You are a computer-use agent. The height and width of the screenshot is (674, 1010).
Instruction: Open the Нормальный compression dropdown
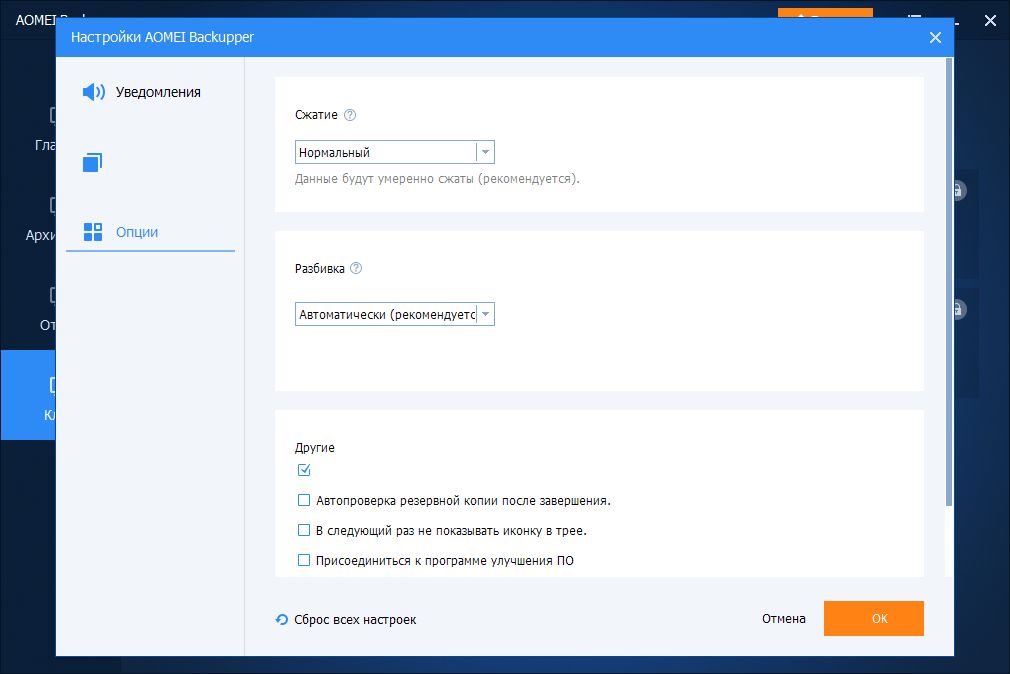point(395,152)
